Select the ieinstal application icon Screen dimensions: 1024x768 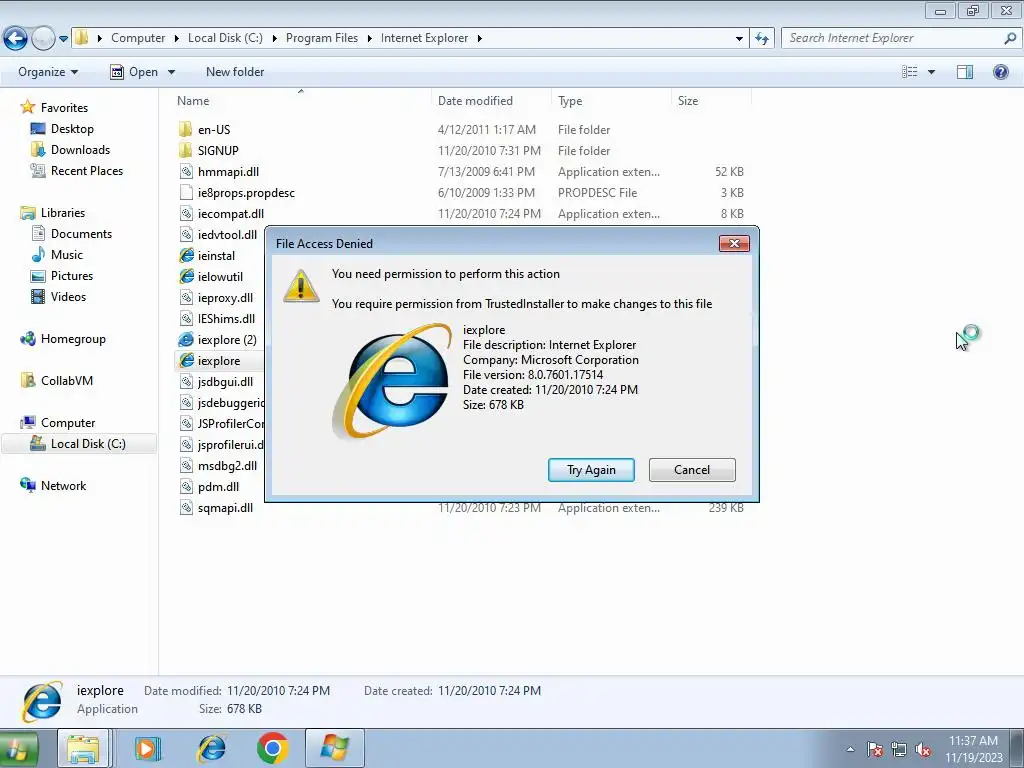click(186, 255)
